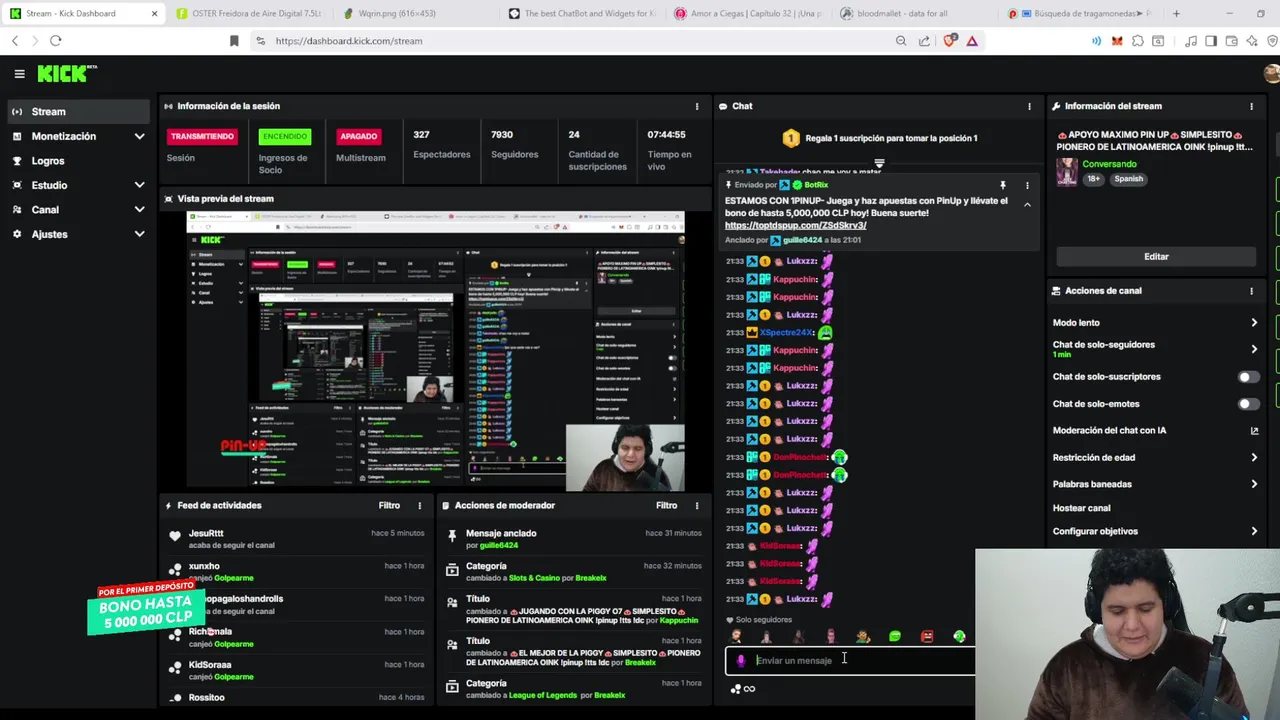Collapse the pinned message with the chevron
Screen dimensions: 1280x720
(x=1027, y=204)
